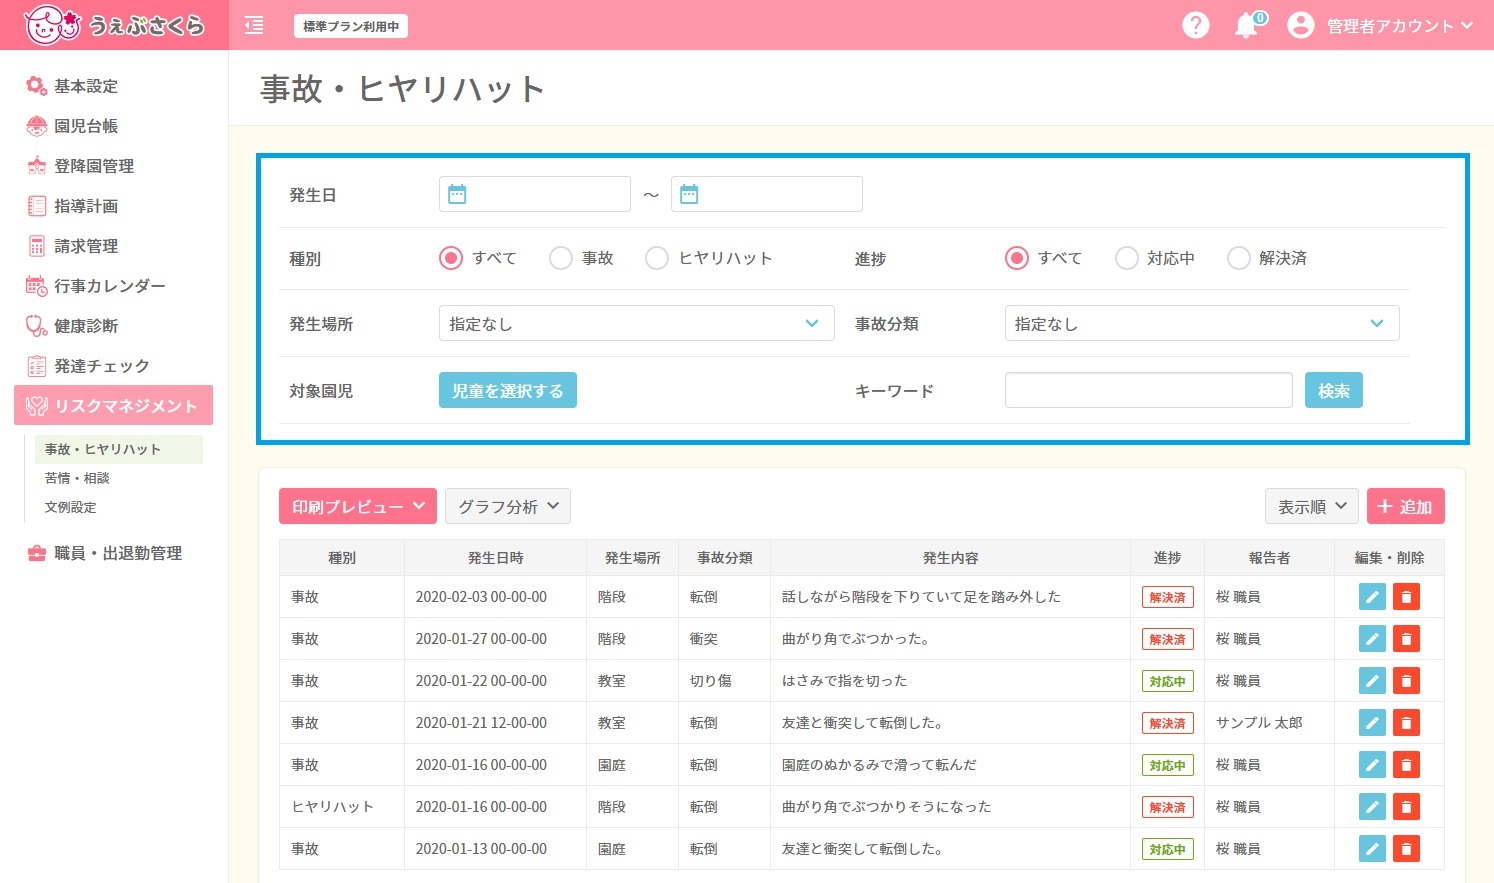
Task: Open 園児台帳 menu item
Action: 86,126
